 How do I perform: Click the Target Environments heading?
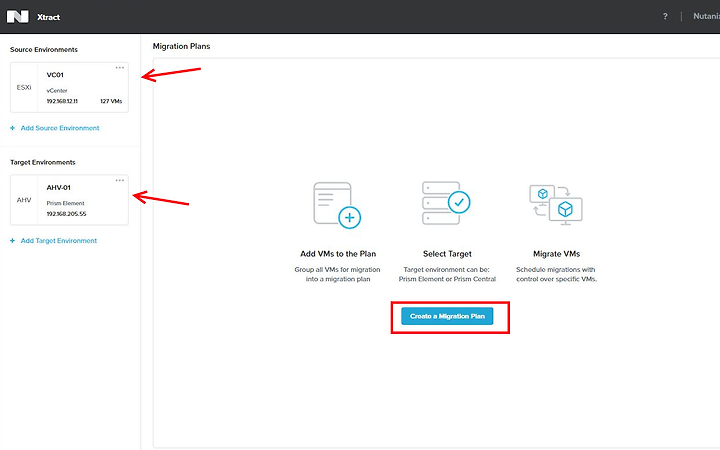(43, 163)
